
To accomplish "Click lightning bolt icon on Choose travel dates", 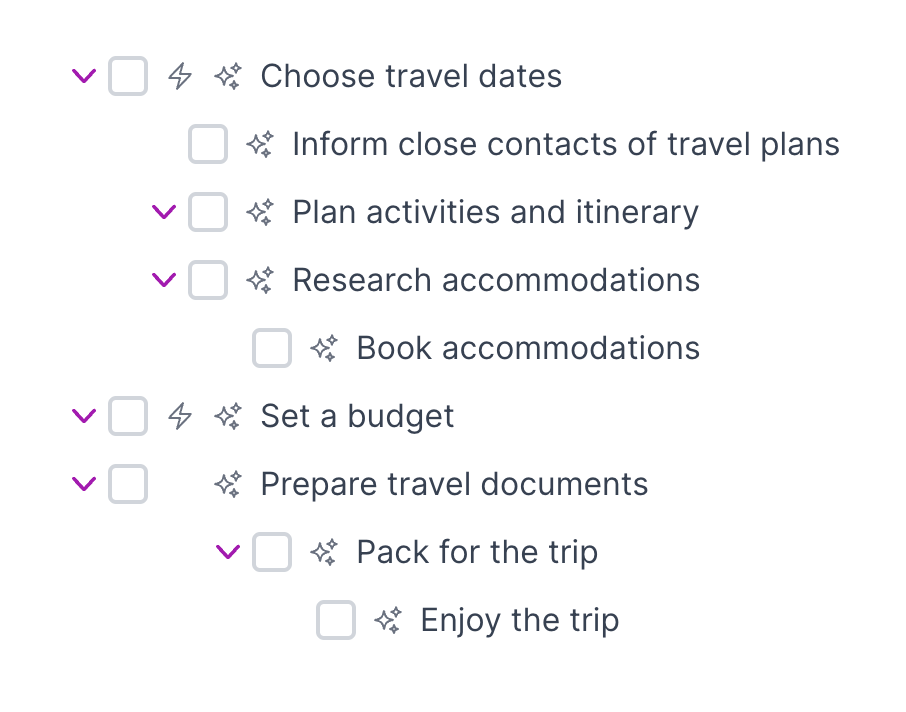I will [x=180, y=76].
